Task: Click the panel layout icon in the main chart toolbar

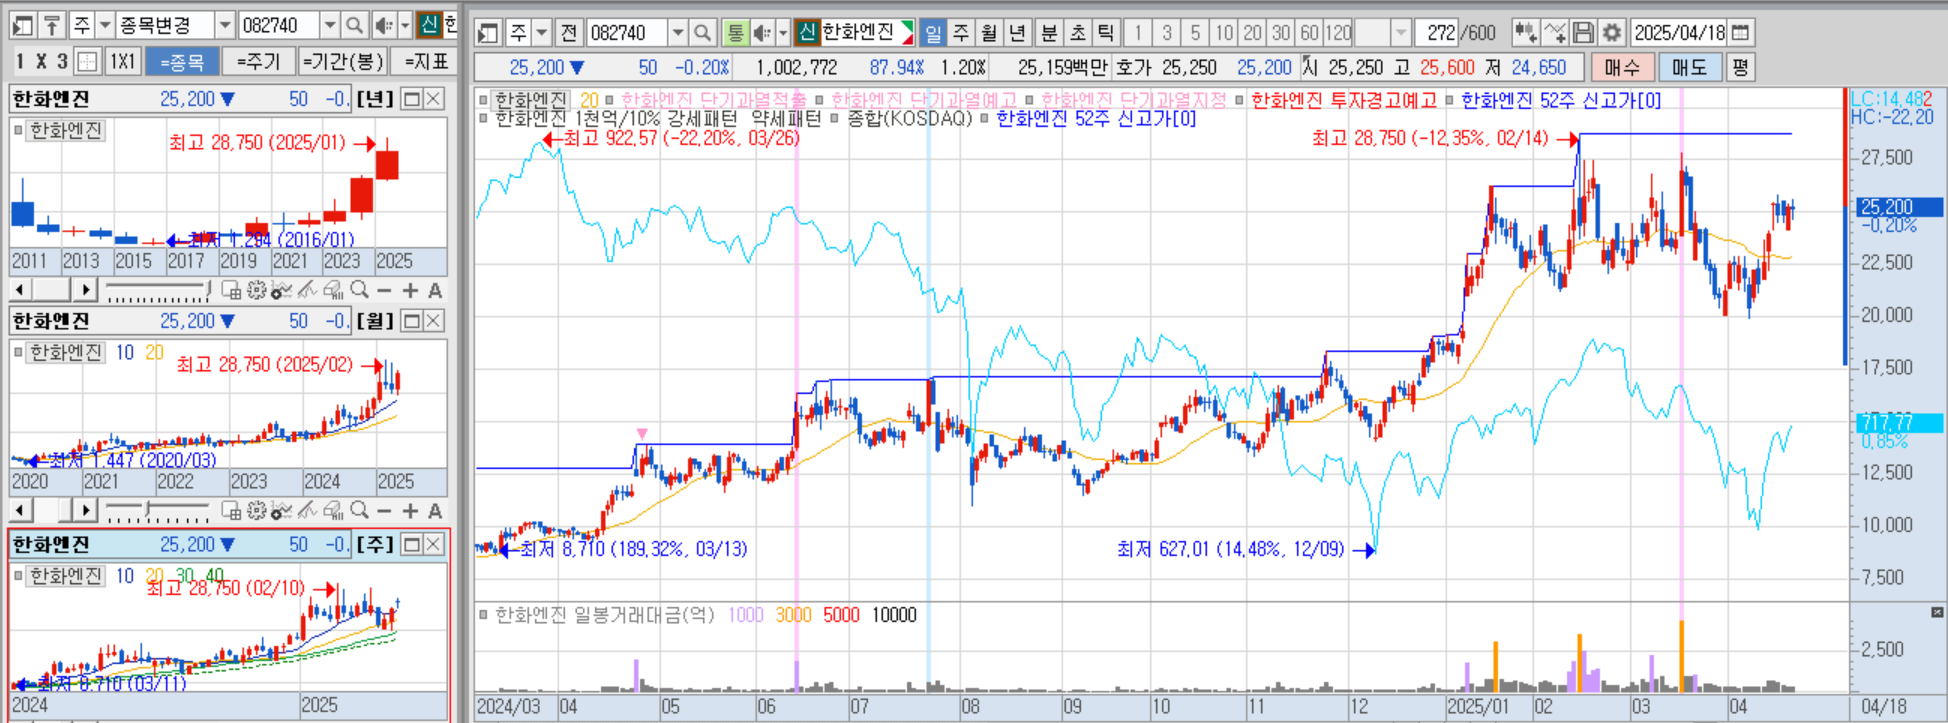Action: coord(488,33)
